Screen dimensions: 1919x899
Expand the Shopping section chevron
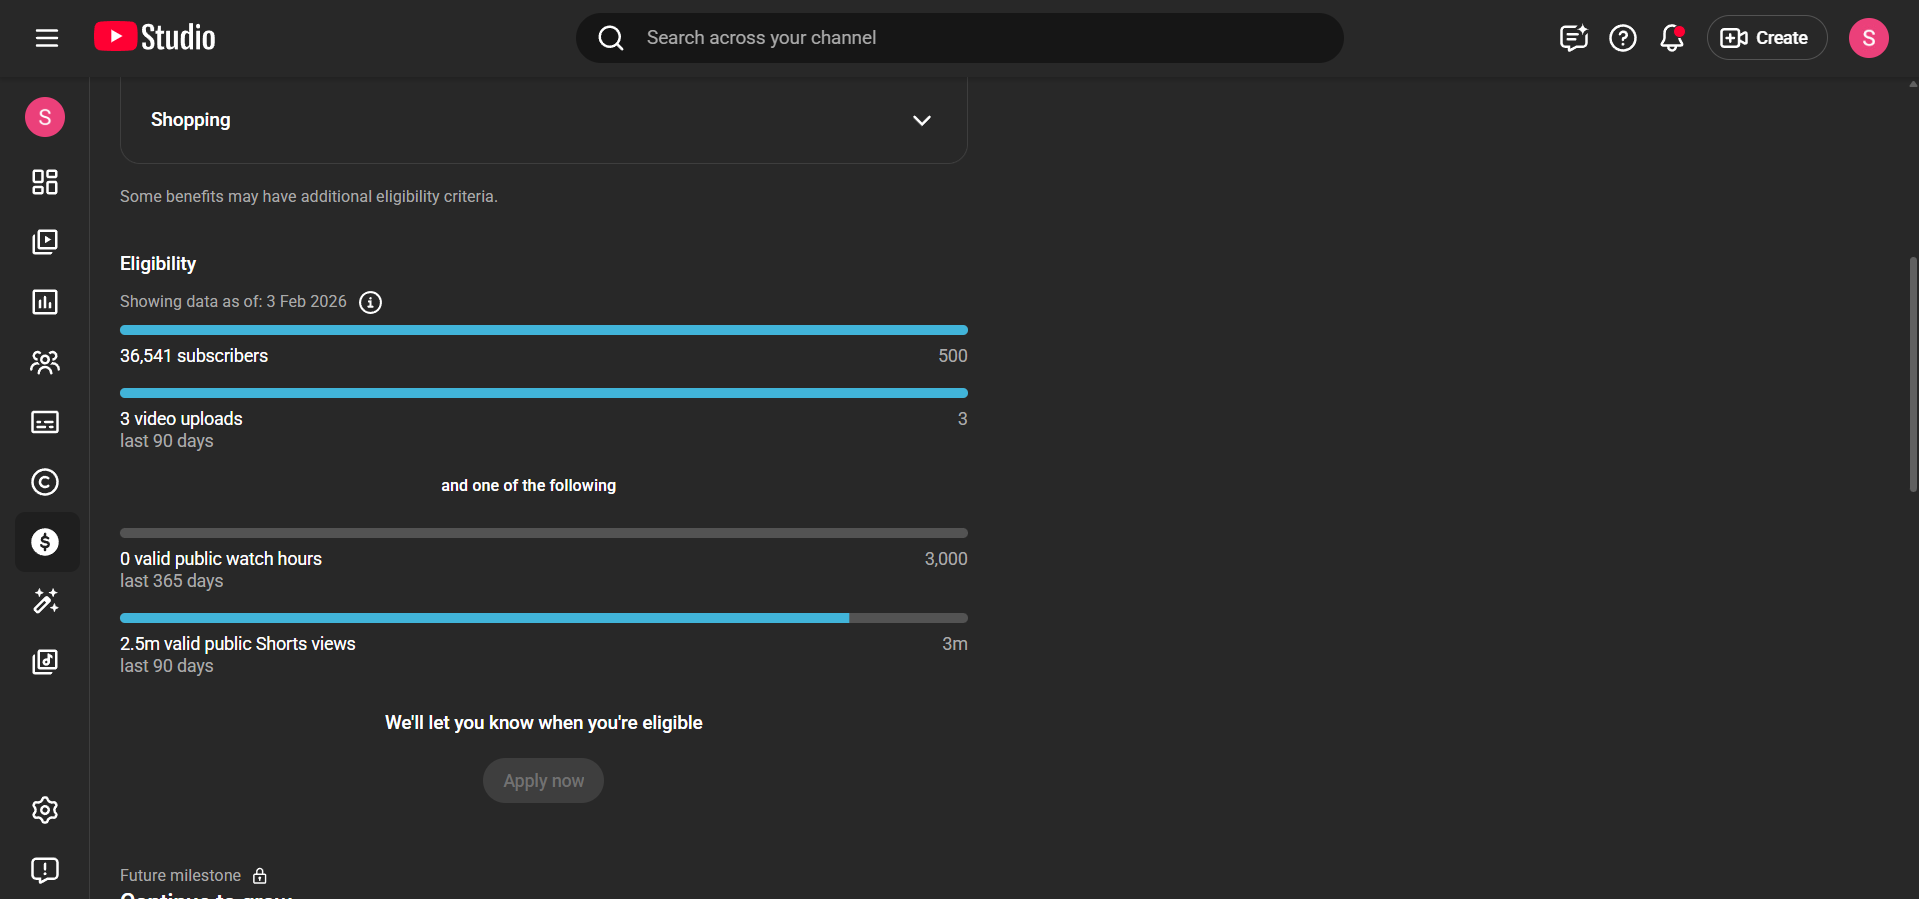pos(921,120)
